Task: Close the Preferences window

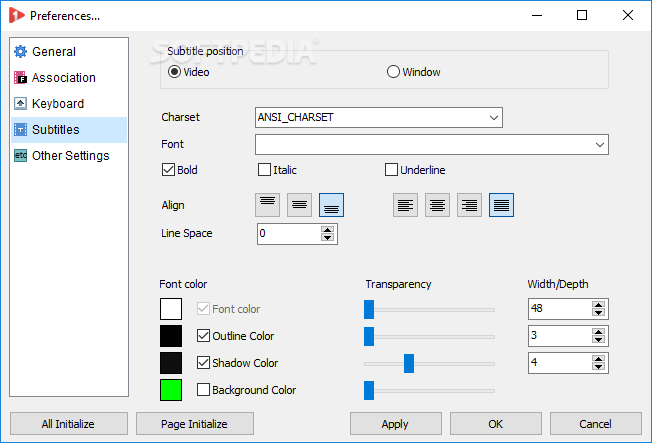Action: pos(628,15)
